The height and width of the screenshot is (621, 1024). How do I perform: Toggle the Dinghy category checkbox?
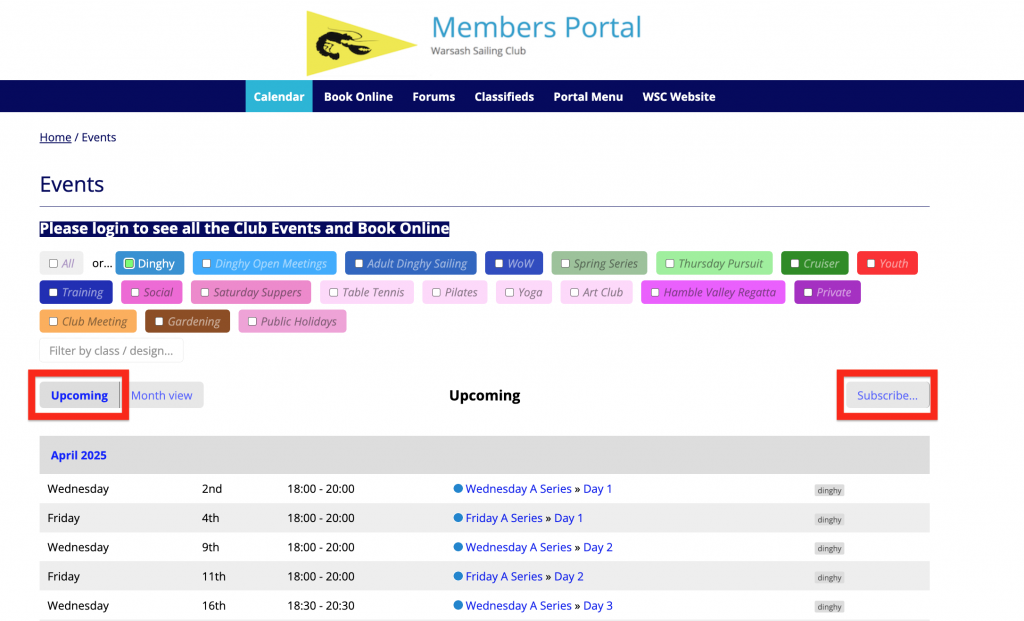(x=129, y=264)
